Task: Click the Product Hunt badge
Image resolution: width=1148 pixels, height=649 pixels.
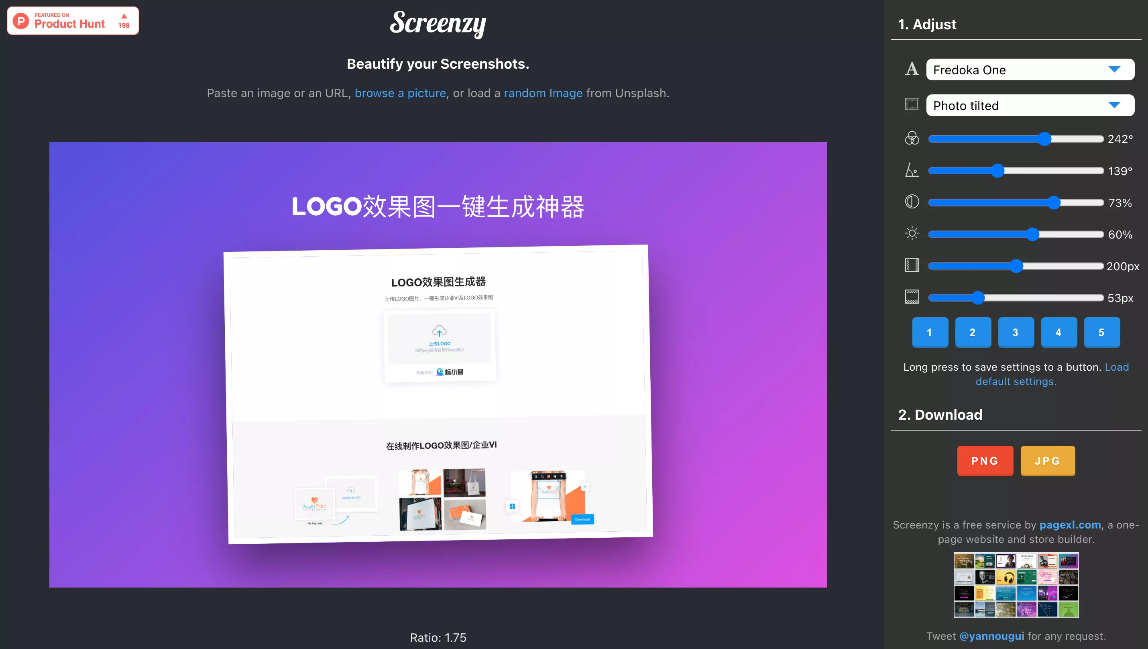Action: (72, 20)
